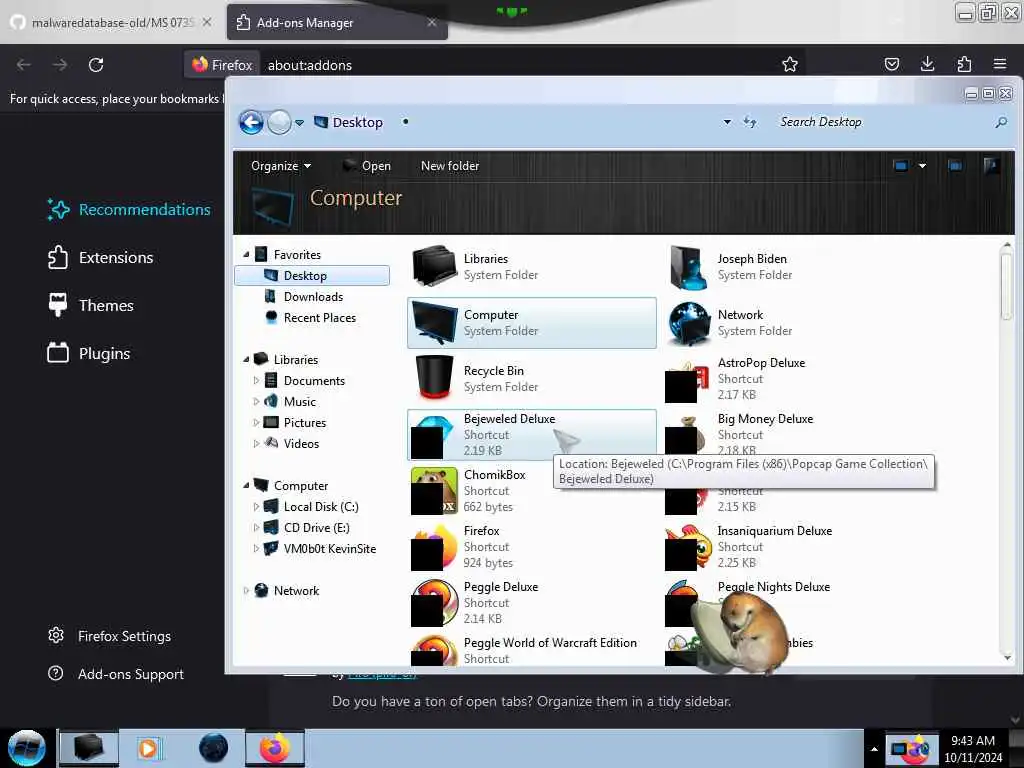The image size is (1024, 768).
Task: Show hidden tray icons arrow
Action: click(x=874, y=749)
